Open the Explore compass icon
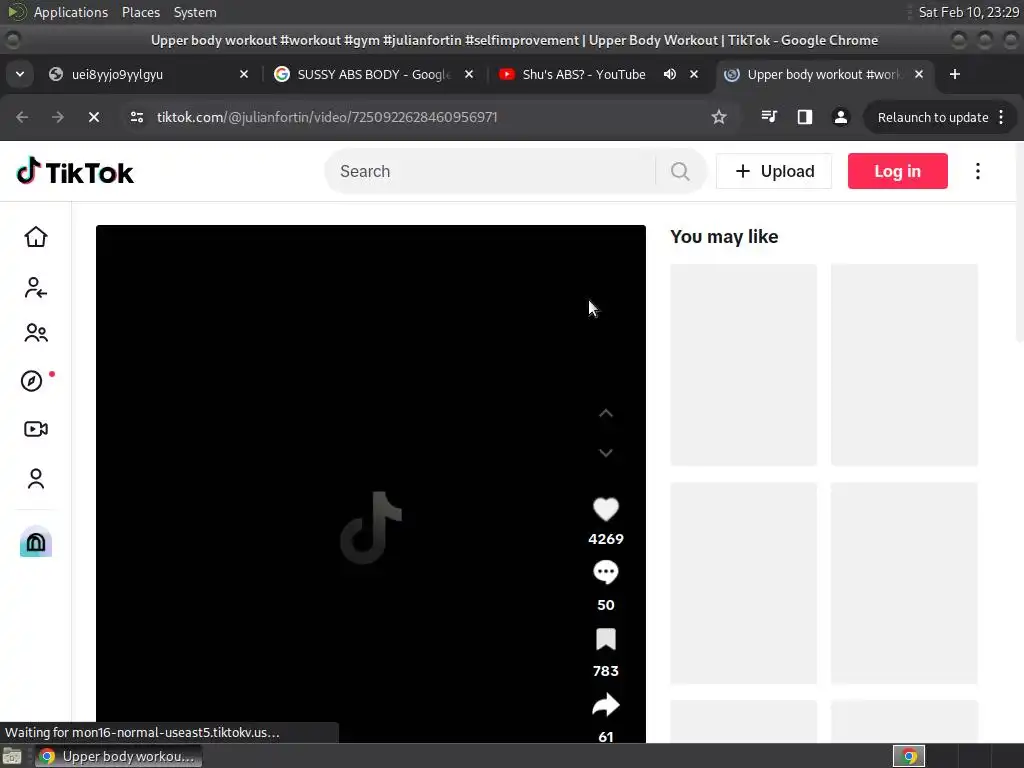The height and width of the screenshot is (768, 1024). (x=31, y=381)
